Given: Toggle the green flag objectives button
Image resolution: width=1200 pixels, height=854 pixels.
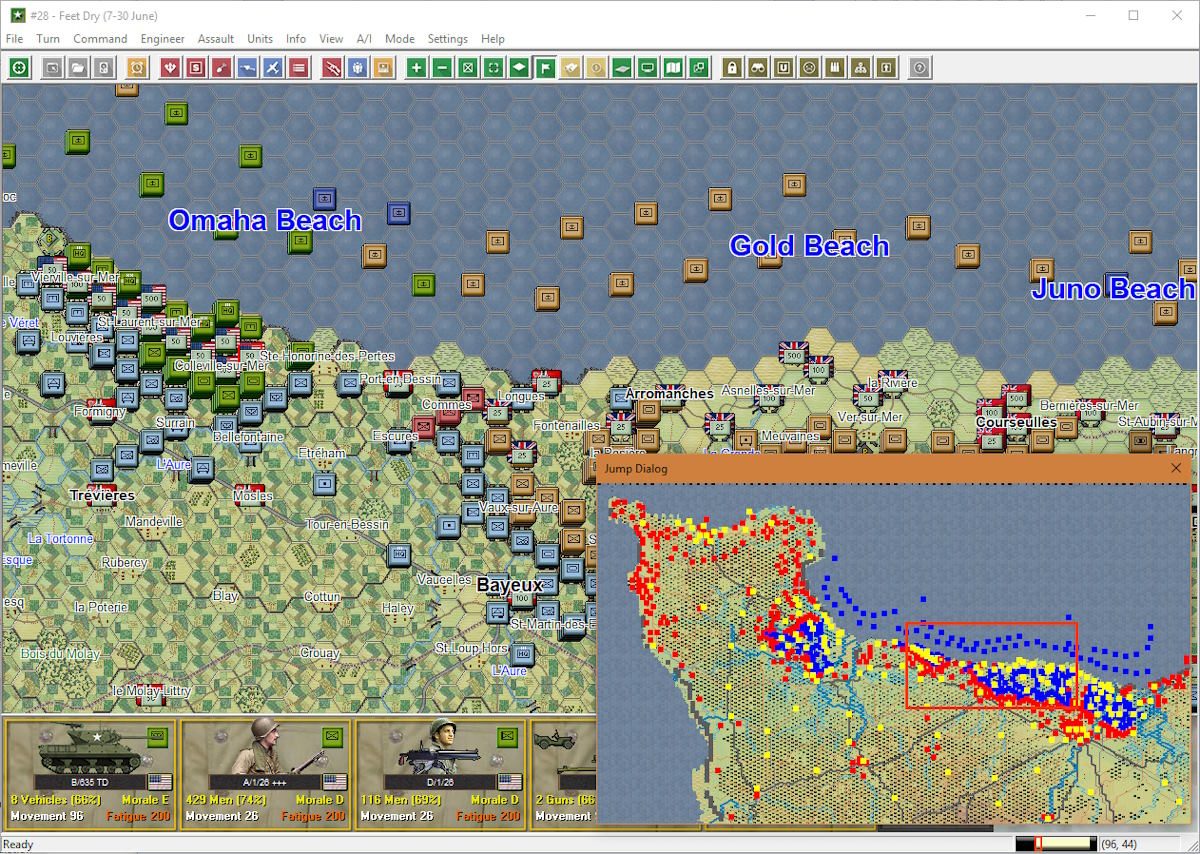Looking at the screenshot, I should click(x=545, y=68).
